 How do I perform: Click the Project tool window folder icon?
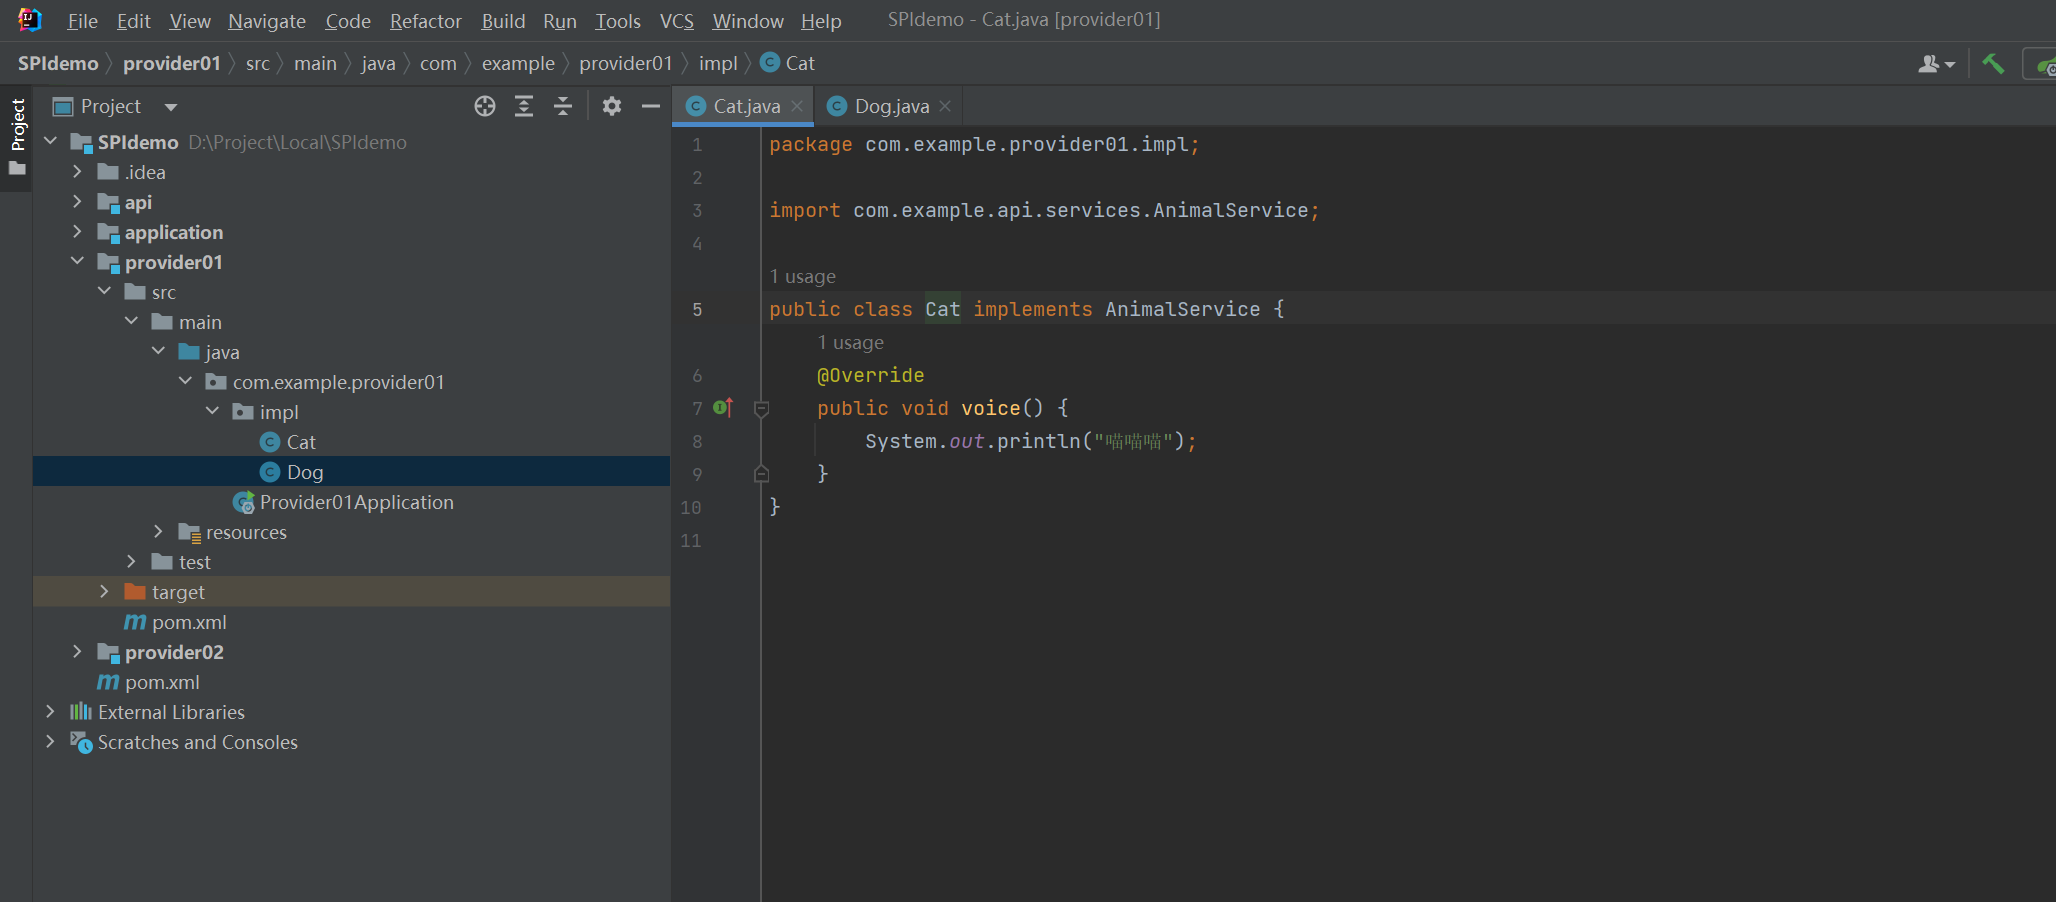[x=17, y=169]
